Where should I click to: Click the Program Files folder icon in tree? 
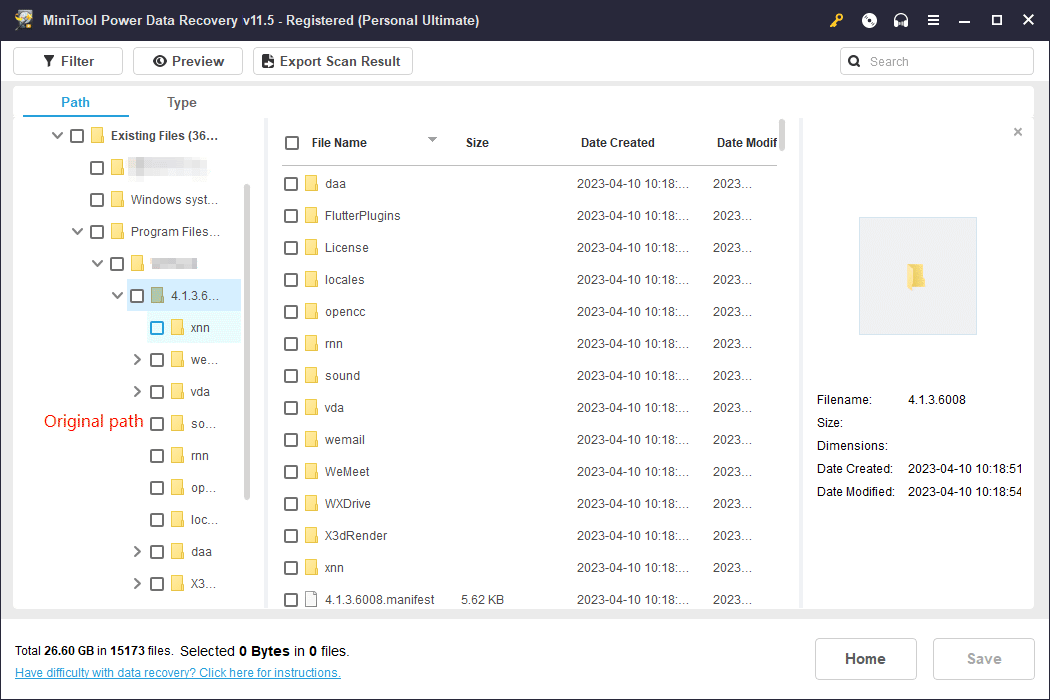(x=117, y=232)
